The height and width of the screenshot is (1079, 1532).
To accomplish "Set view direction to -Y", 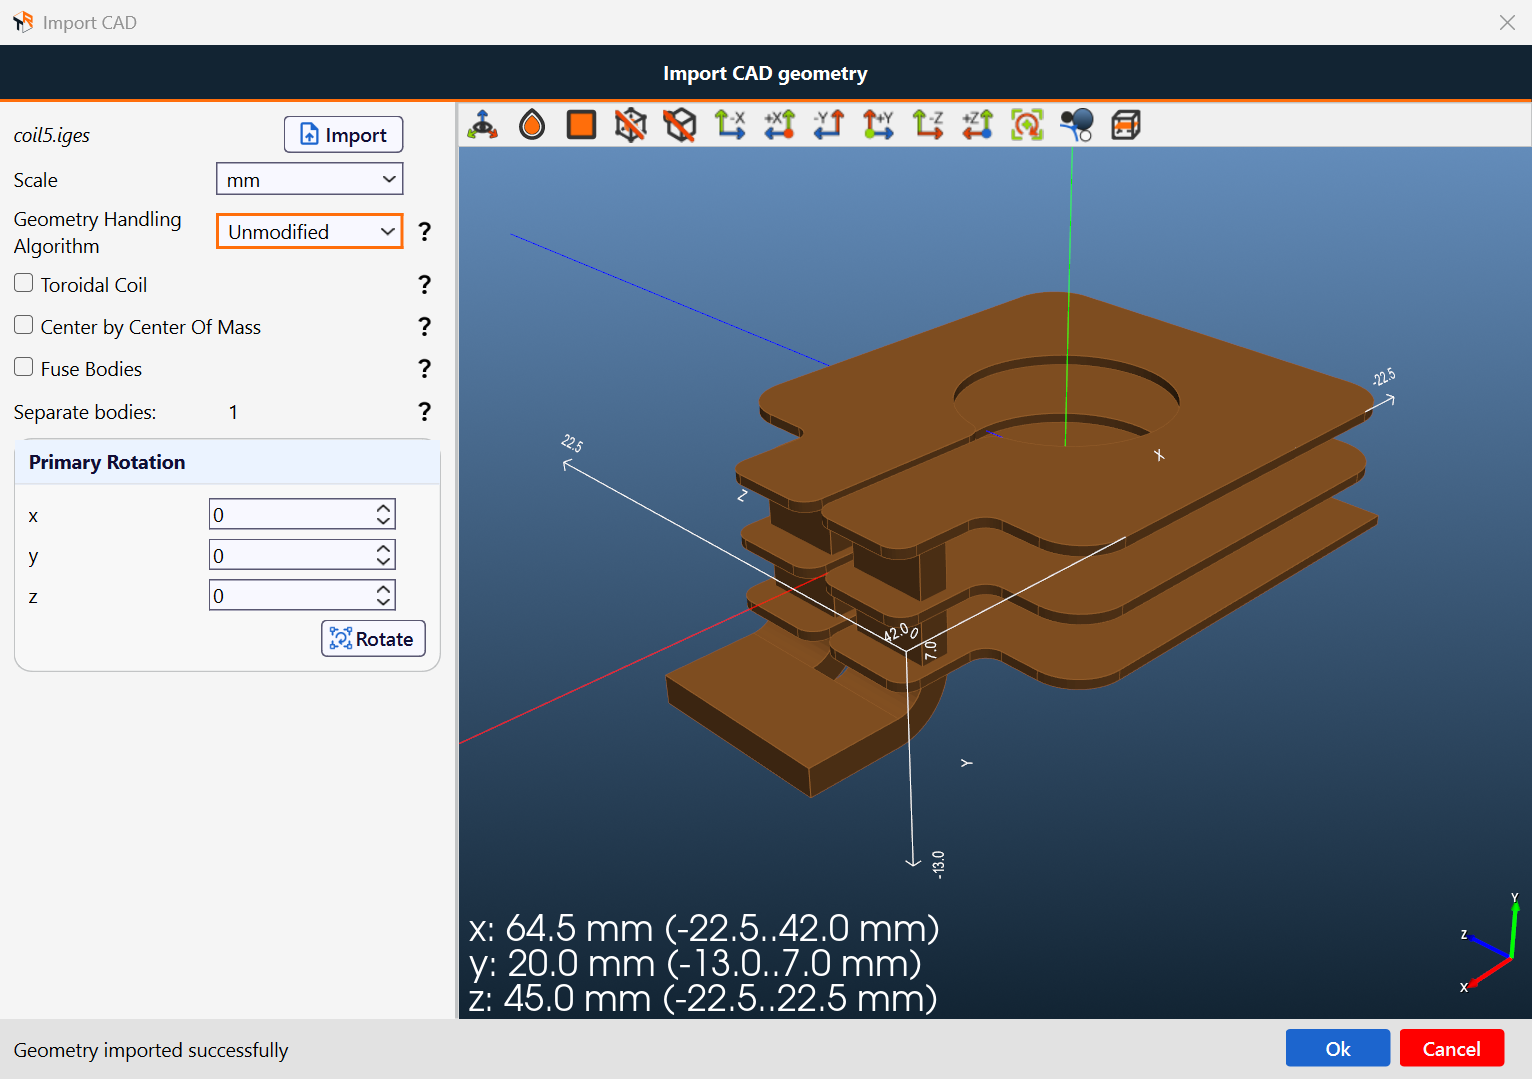I will click(829, 125).
